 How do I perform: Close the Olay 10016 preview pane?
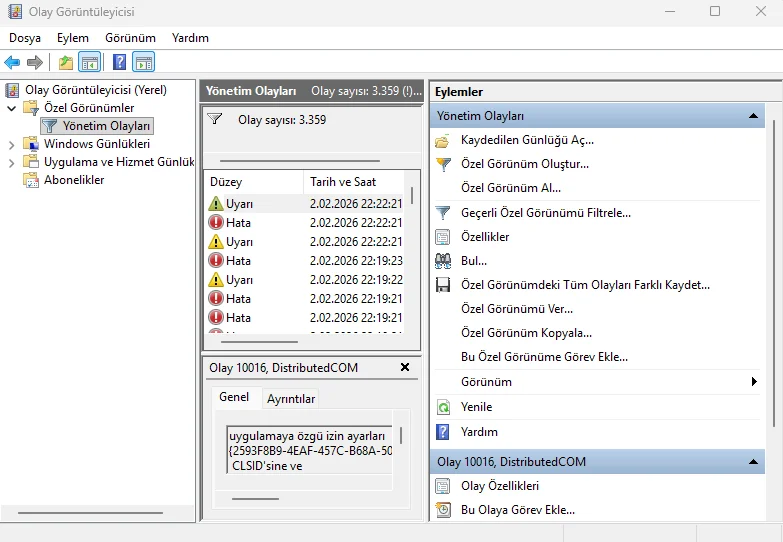(405, 367)
